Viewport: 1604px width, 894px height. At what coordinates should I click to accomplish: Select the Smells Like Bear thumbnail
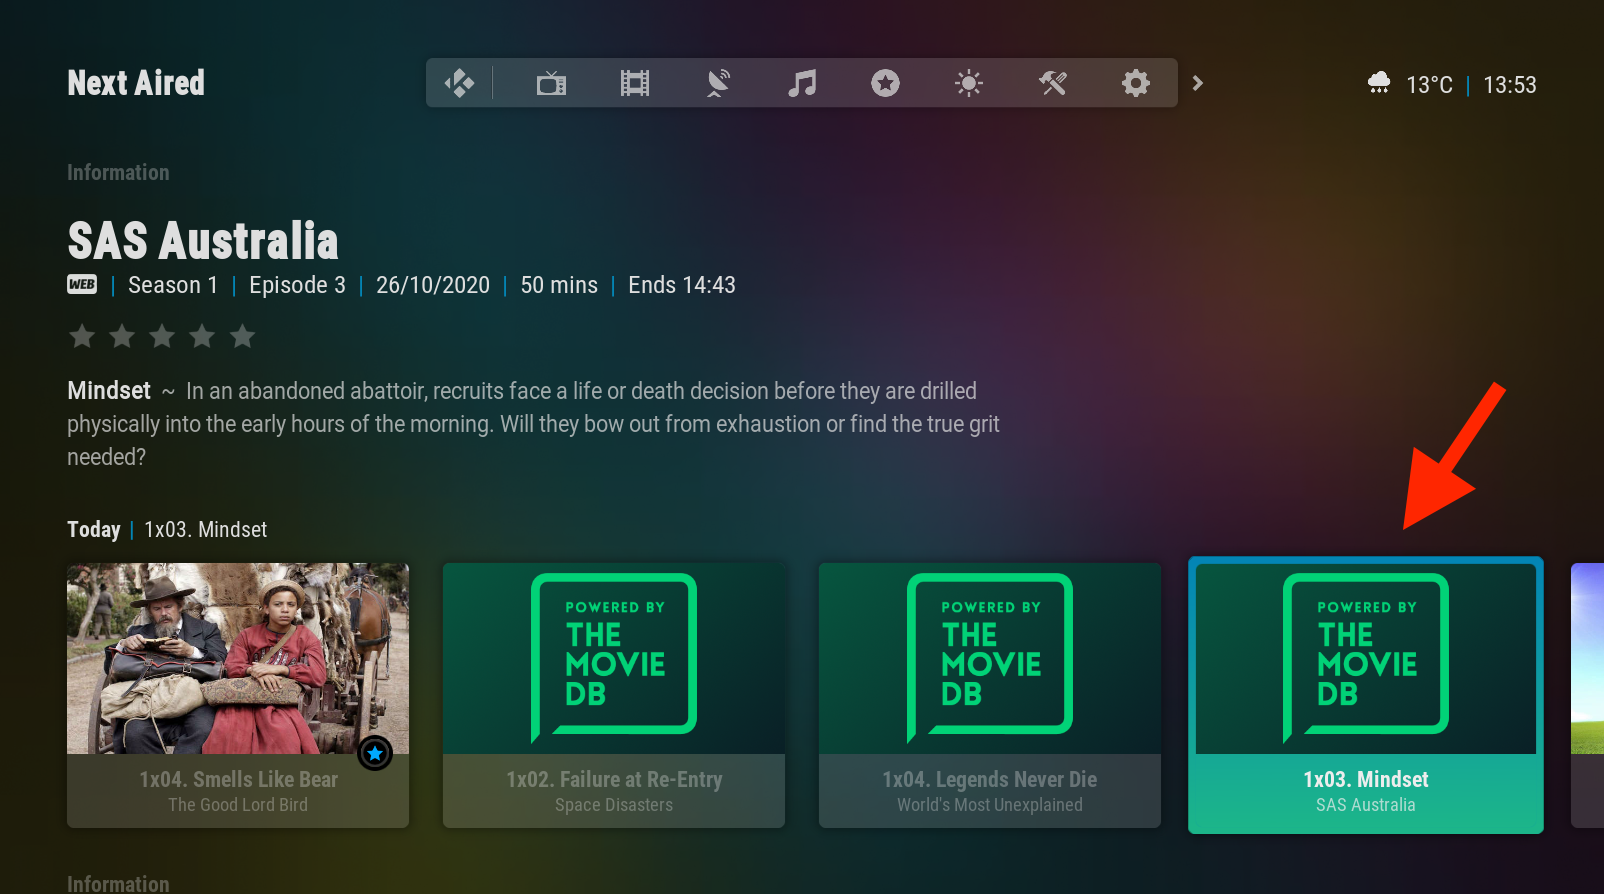point(238,658)
